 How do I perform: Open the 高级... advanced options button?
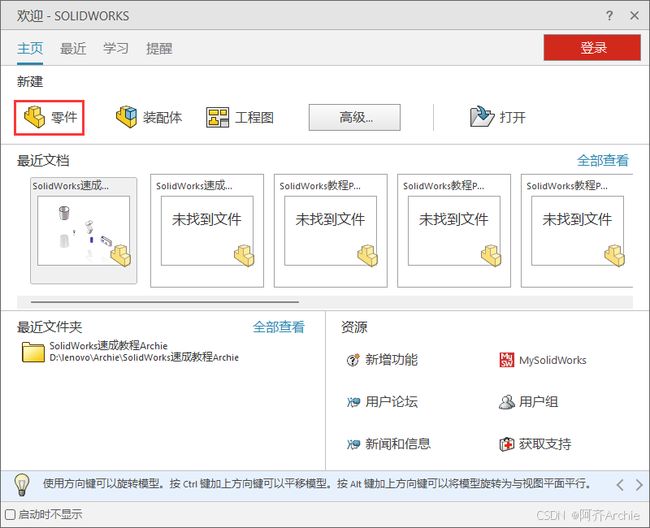pyautogui.click(x=354, y=117)
